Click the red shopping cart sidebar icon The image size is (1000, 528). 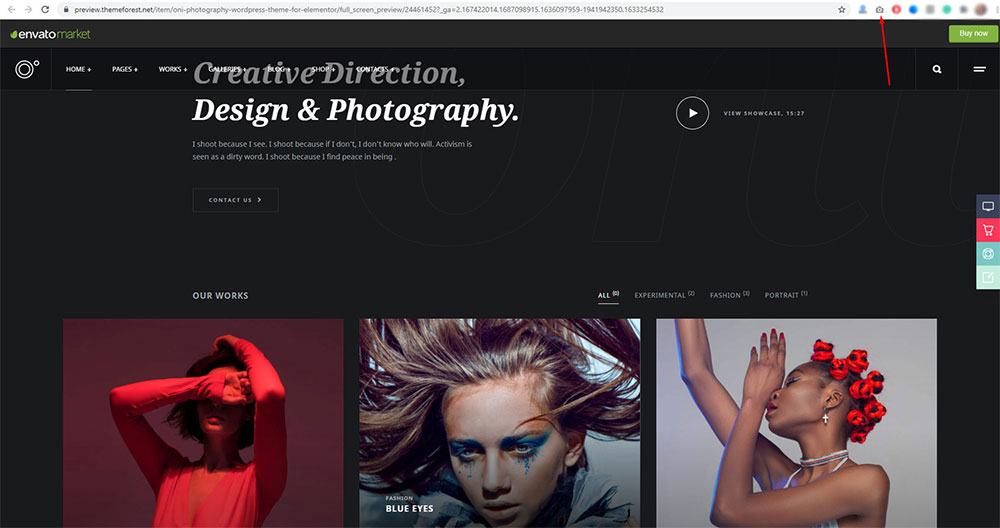tap(988, 230)
